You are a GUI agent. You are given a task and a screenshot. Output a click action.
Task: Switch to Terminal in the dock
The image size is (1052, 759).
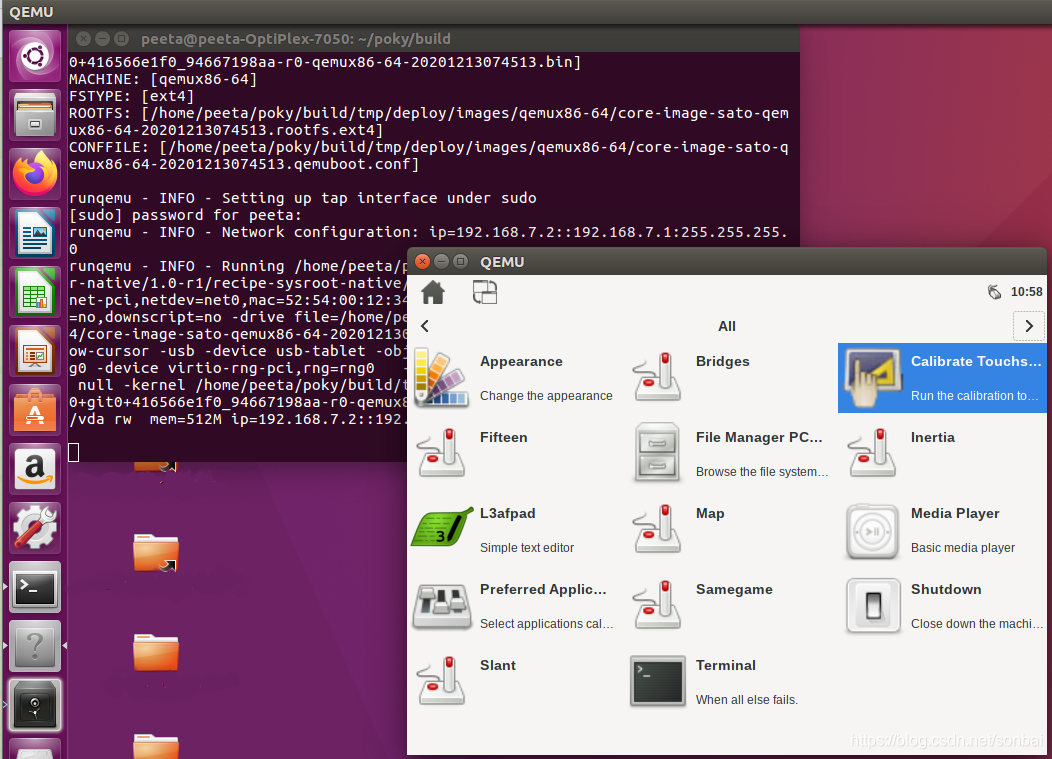pos(35,587)
